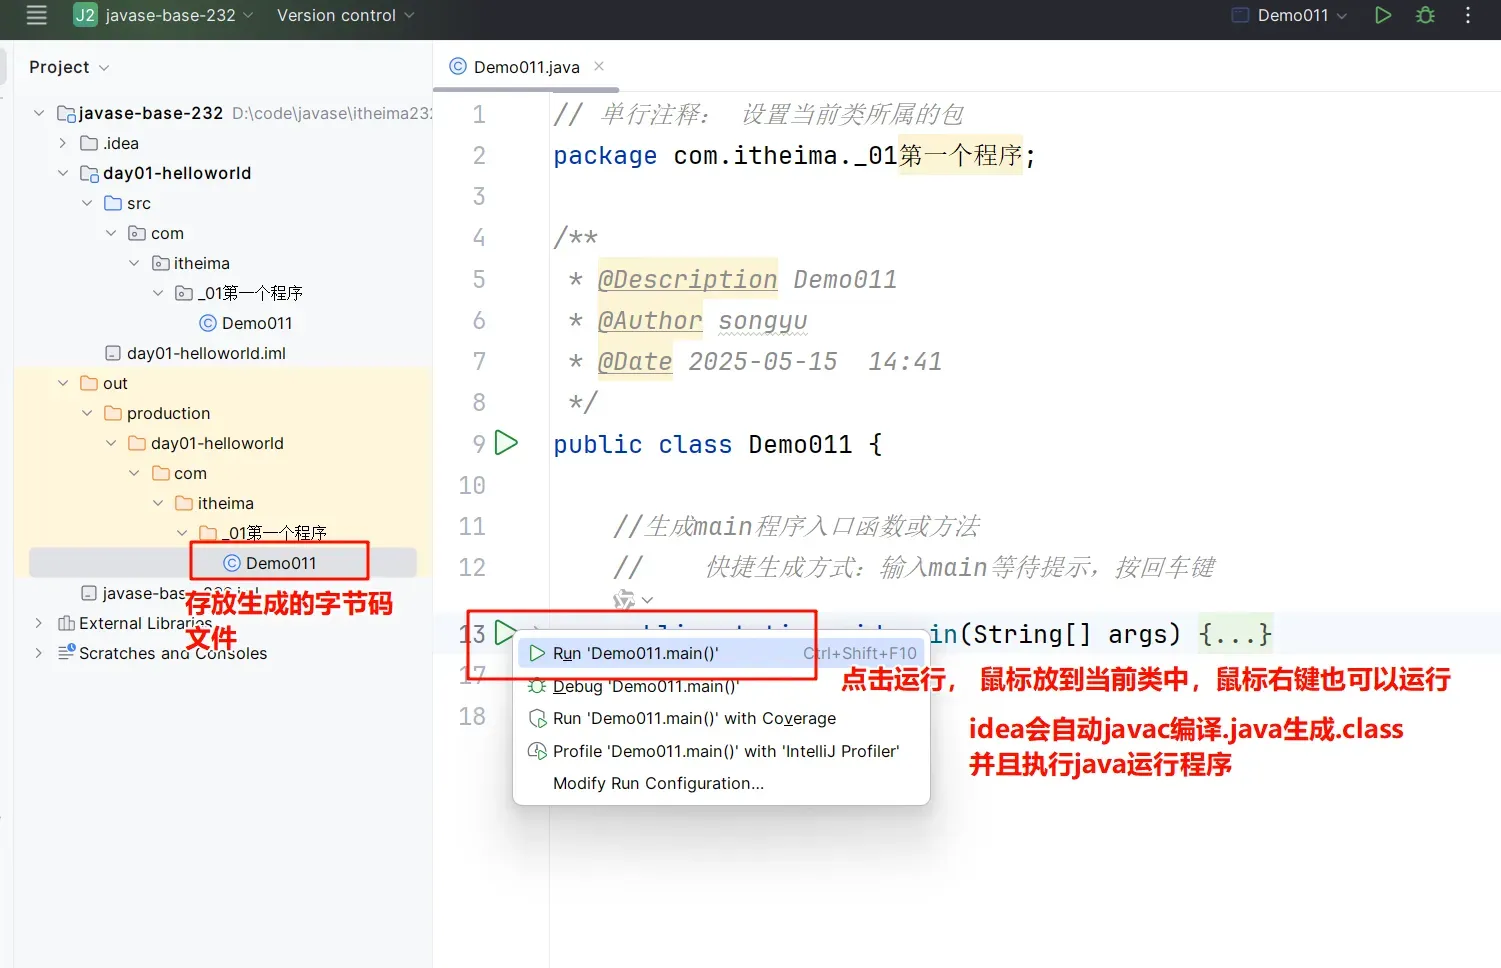Collapse the com folder under out
The image size is (1501, 968).
pos(135,473)
